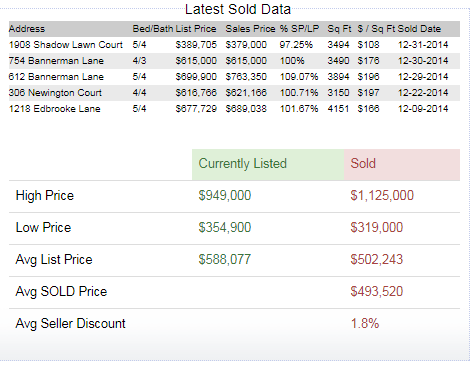This screenshot has height=365, width=472.
Task: Click the listed high price $949,000
Action: [225, 195]
